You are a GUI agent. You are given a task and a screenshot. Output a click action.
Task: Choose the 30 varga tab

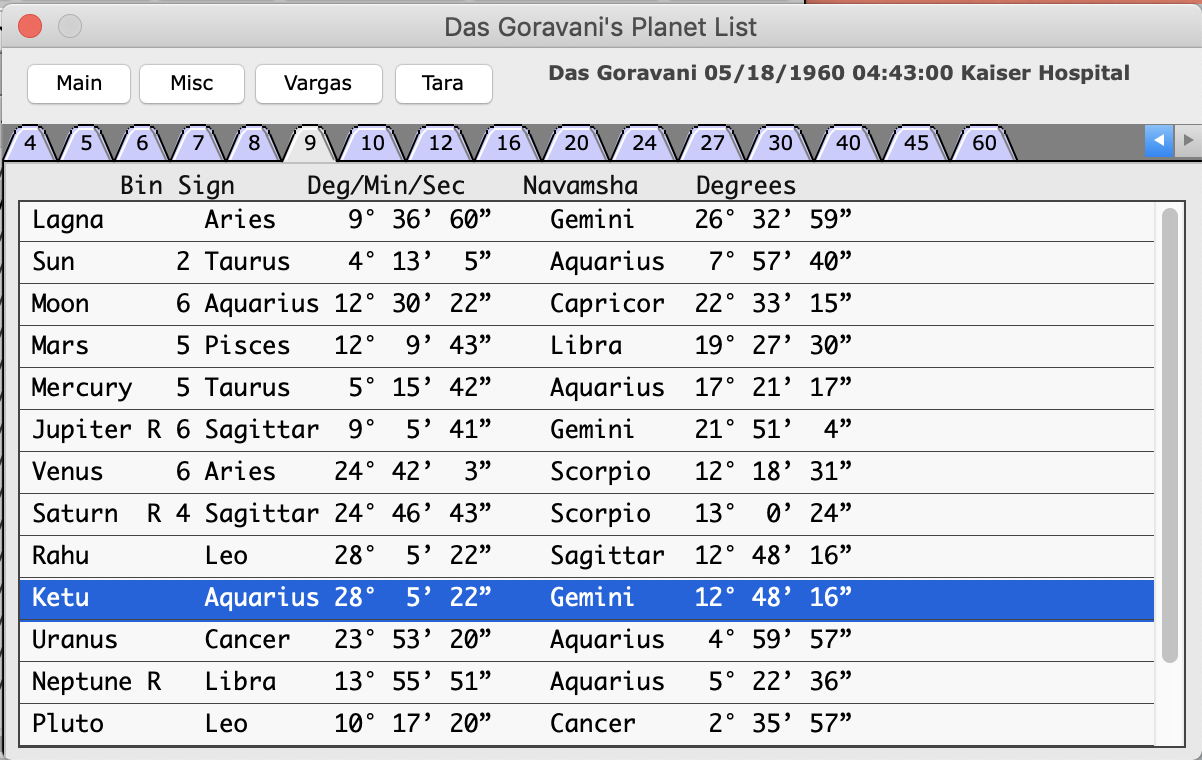(780, 143)
